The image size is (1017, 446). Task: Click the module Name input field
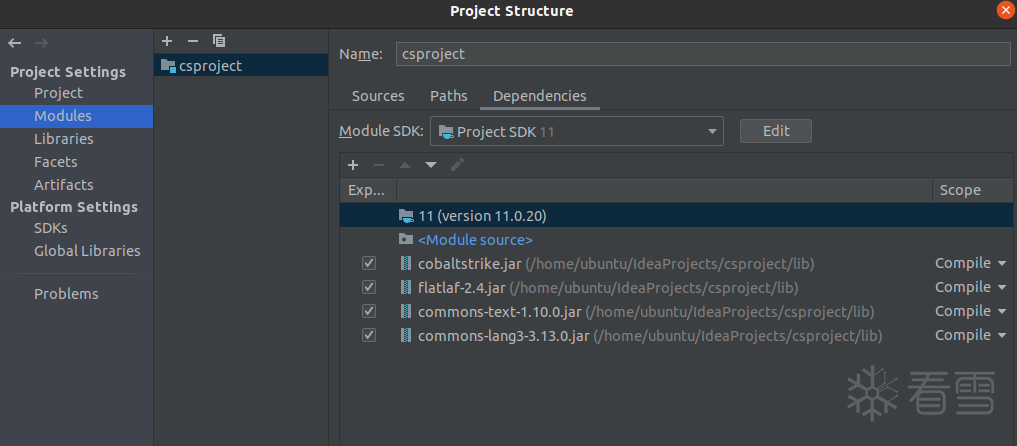(x=703, y=54)
